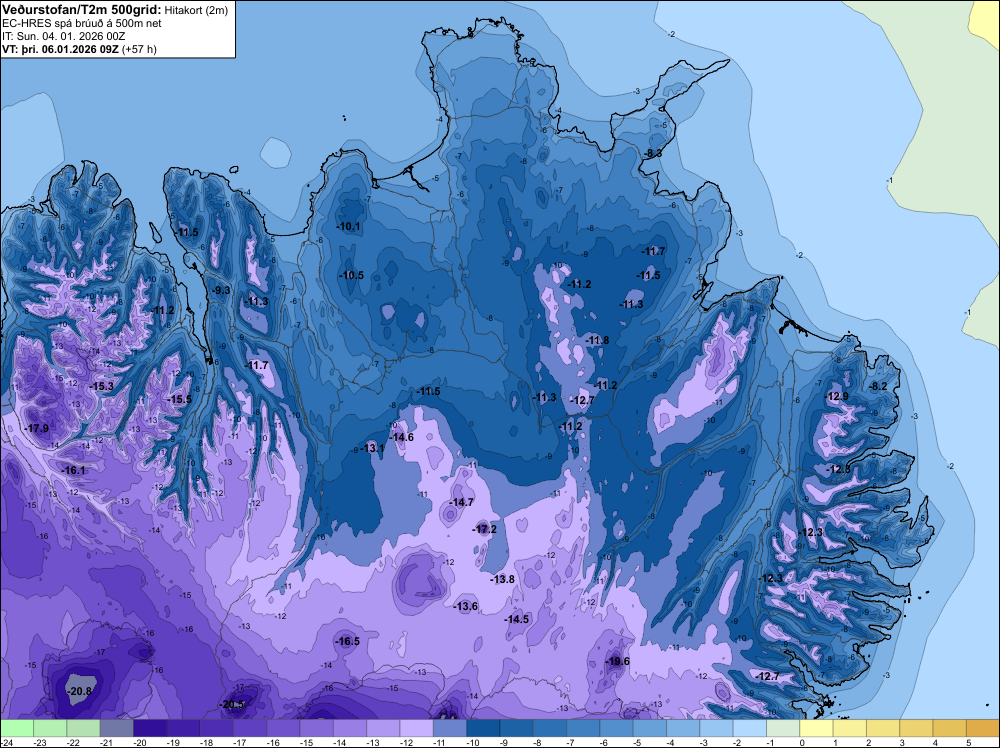Click the grey-blue legend swatch labeled -21

tap(116, 728)
